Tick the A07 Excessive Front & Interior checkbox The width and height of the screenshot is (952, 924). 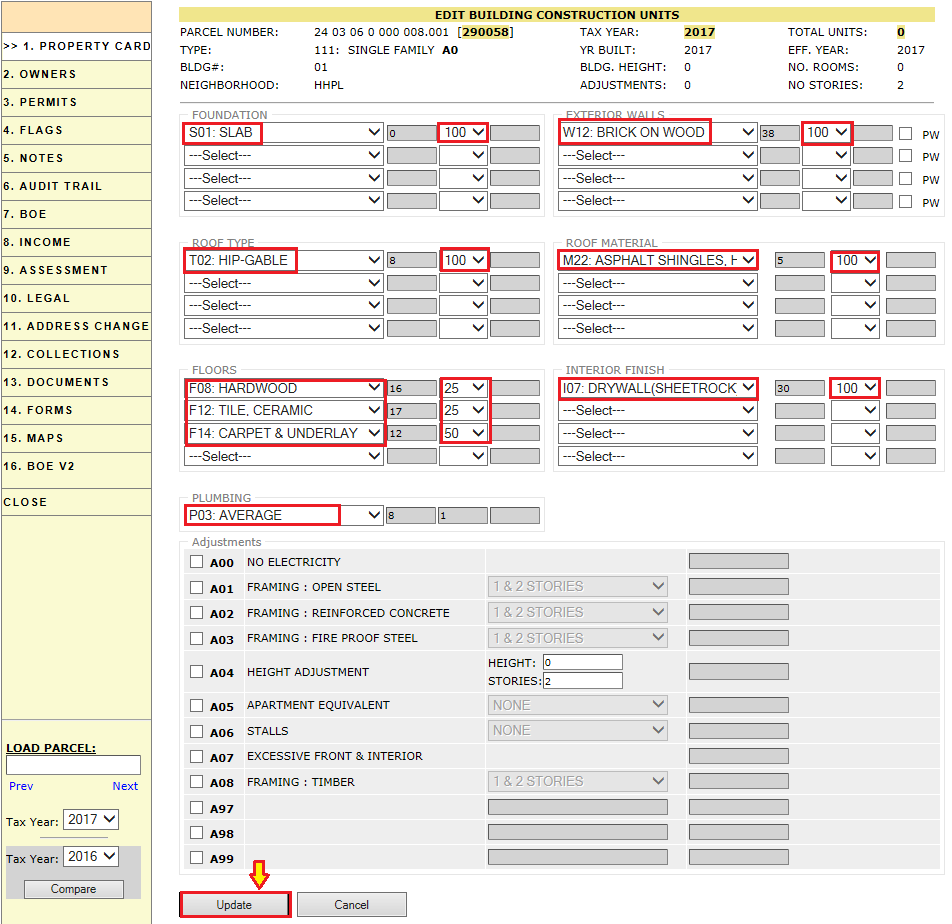(x=197, y=757)
